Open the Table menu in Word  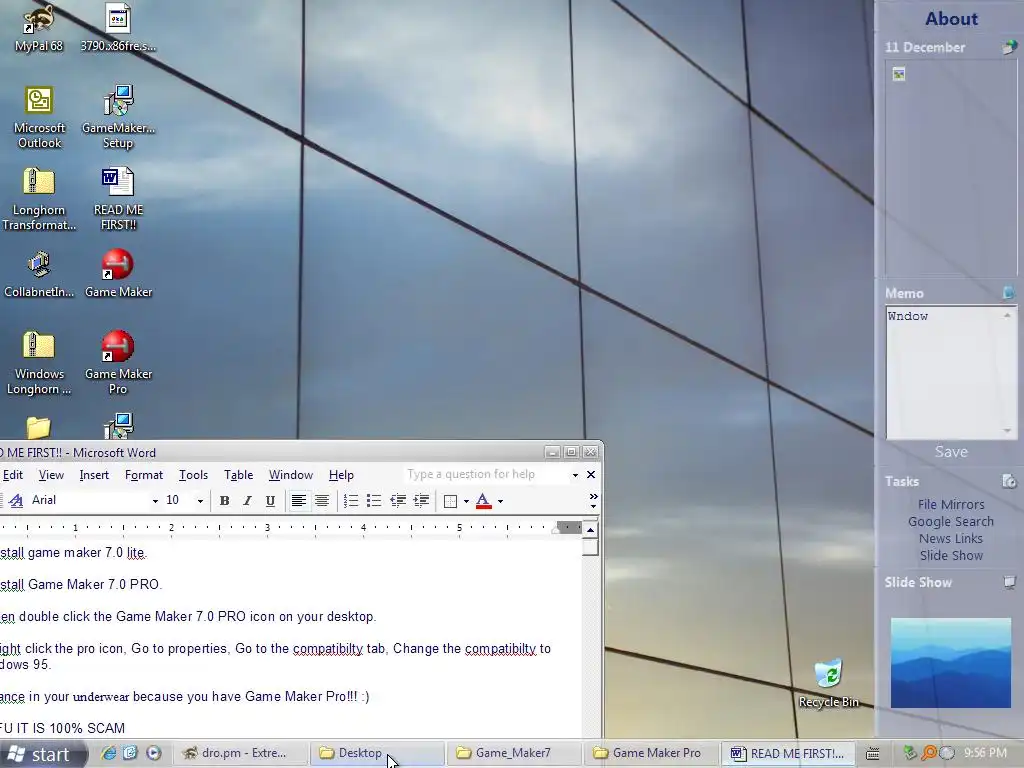(x=238, y=475)
